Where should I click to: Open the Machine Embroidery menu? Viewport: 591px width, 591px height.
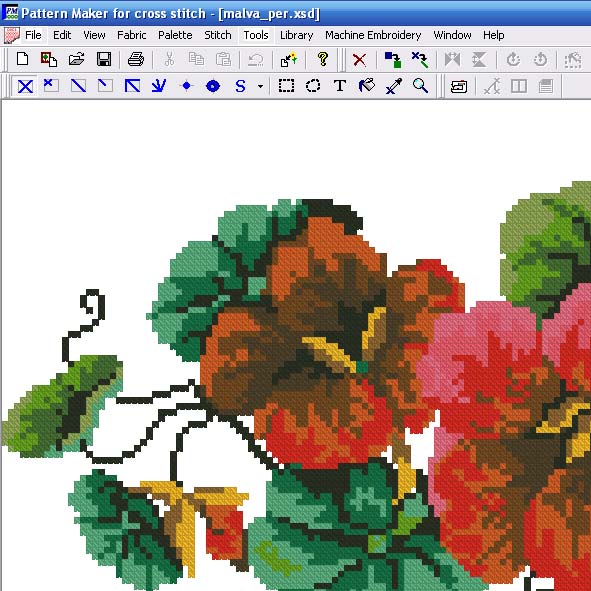point(373,35)
